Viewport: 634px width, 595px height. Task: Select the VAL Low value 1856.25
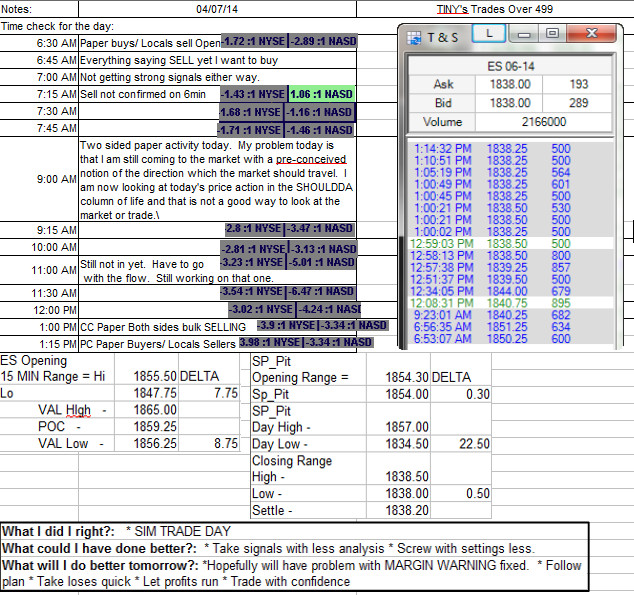[146, 443]
